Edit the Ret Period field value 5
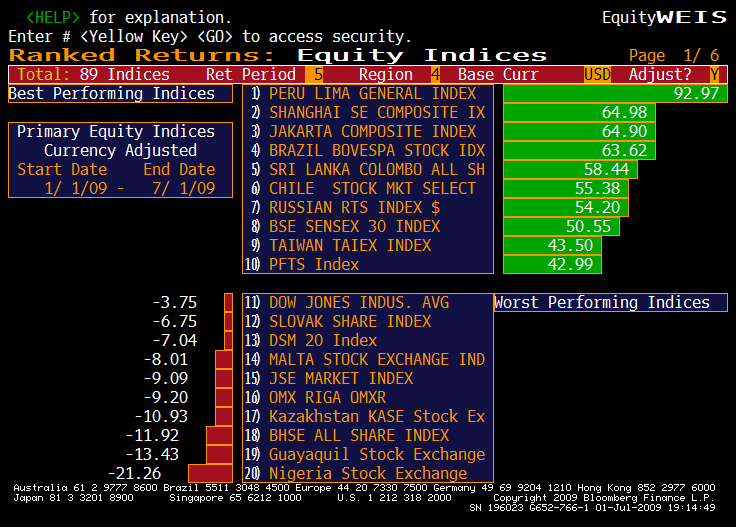The height and width of the screenshot is (527, 736). [x=314, y=75]
